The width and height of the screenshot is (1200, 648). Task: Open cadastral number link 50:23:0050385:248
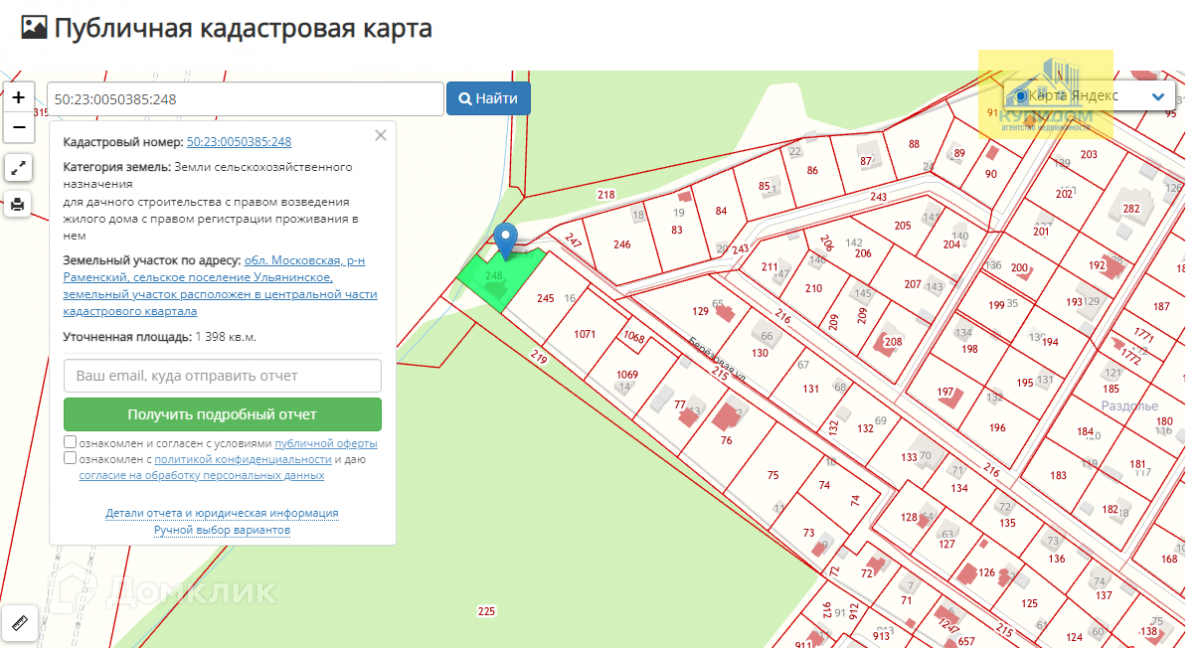239,142
